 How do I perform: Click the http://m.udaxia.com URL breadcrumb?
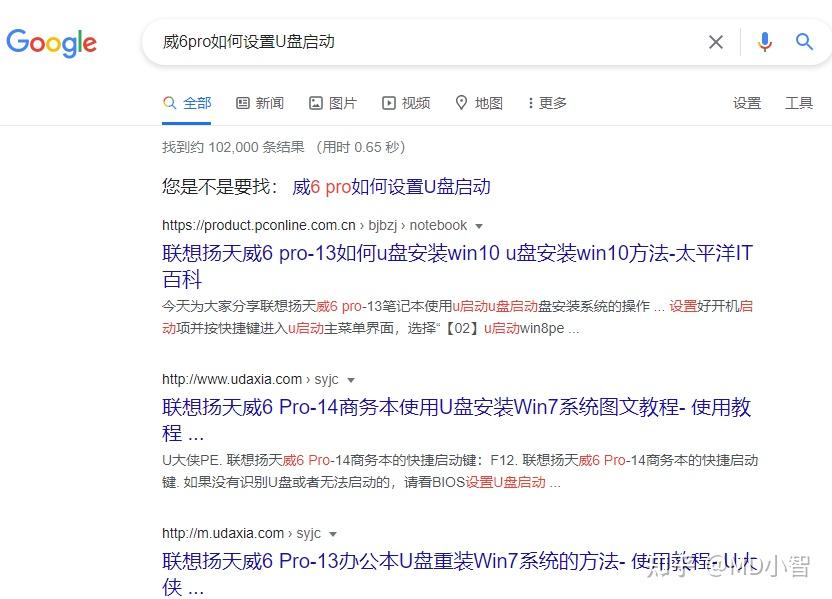(241, 533)
